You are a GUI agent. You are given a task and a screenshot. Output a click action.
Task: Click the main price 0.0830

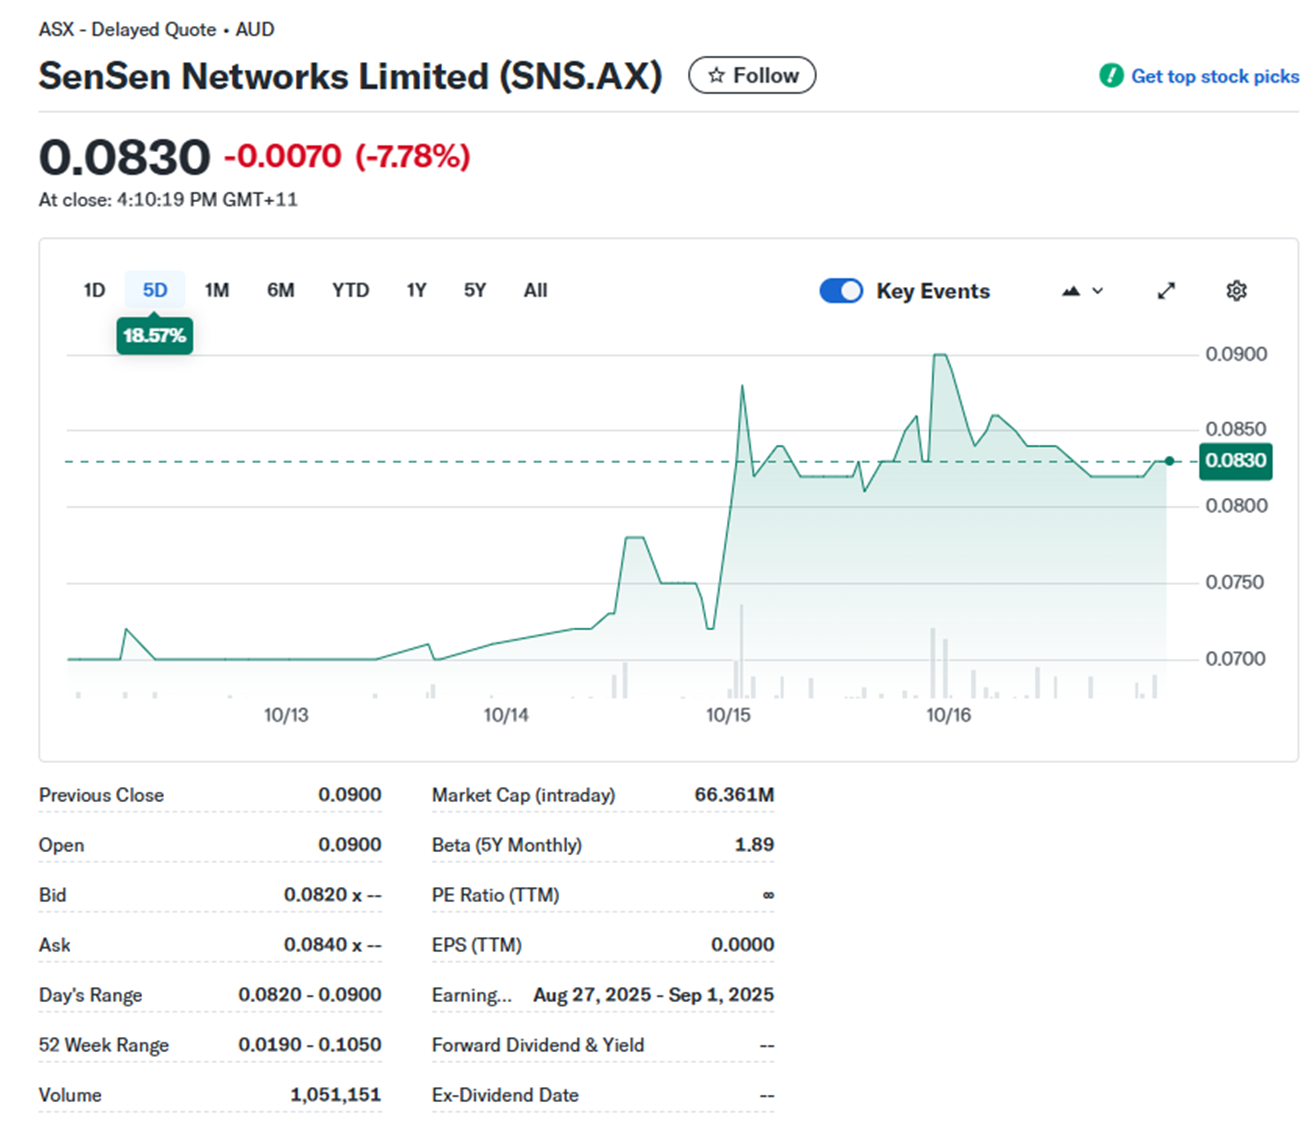pos(125,158)
